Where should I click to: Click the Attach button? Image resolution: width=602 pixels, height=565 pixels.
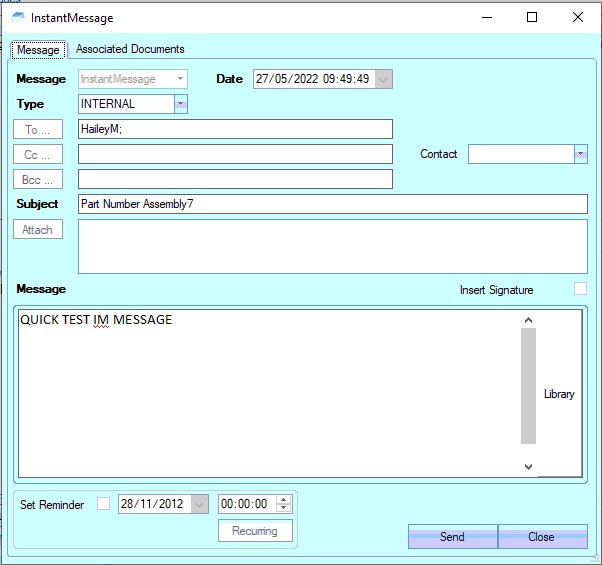point(38,229)
